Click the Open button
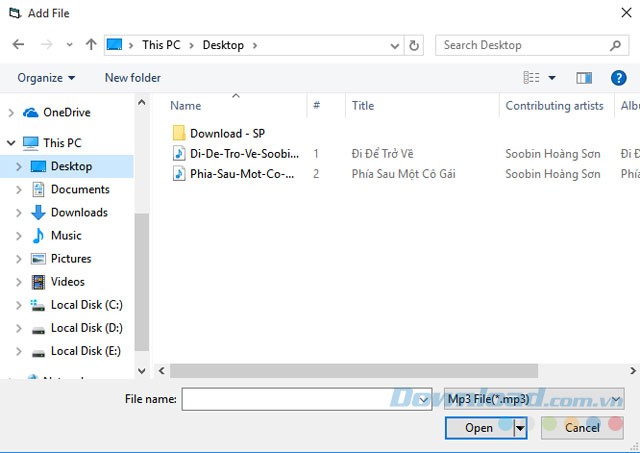640x453 pixels. coord(479,428)
